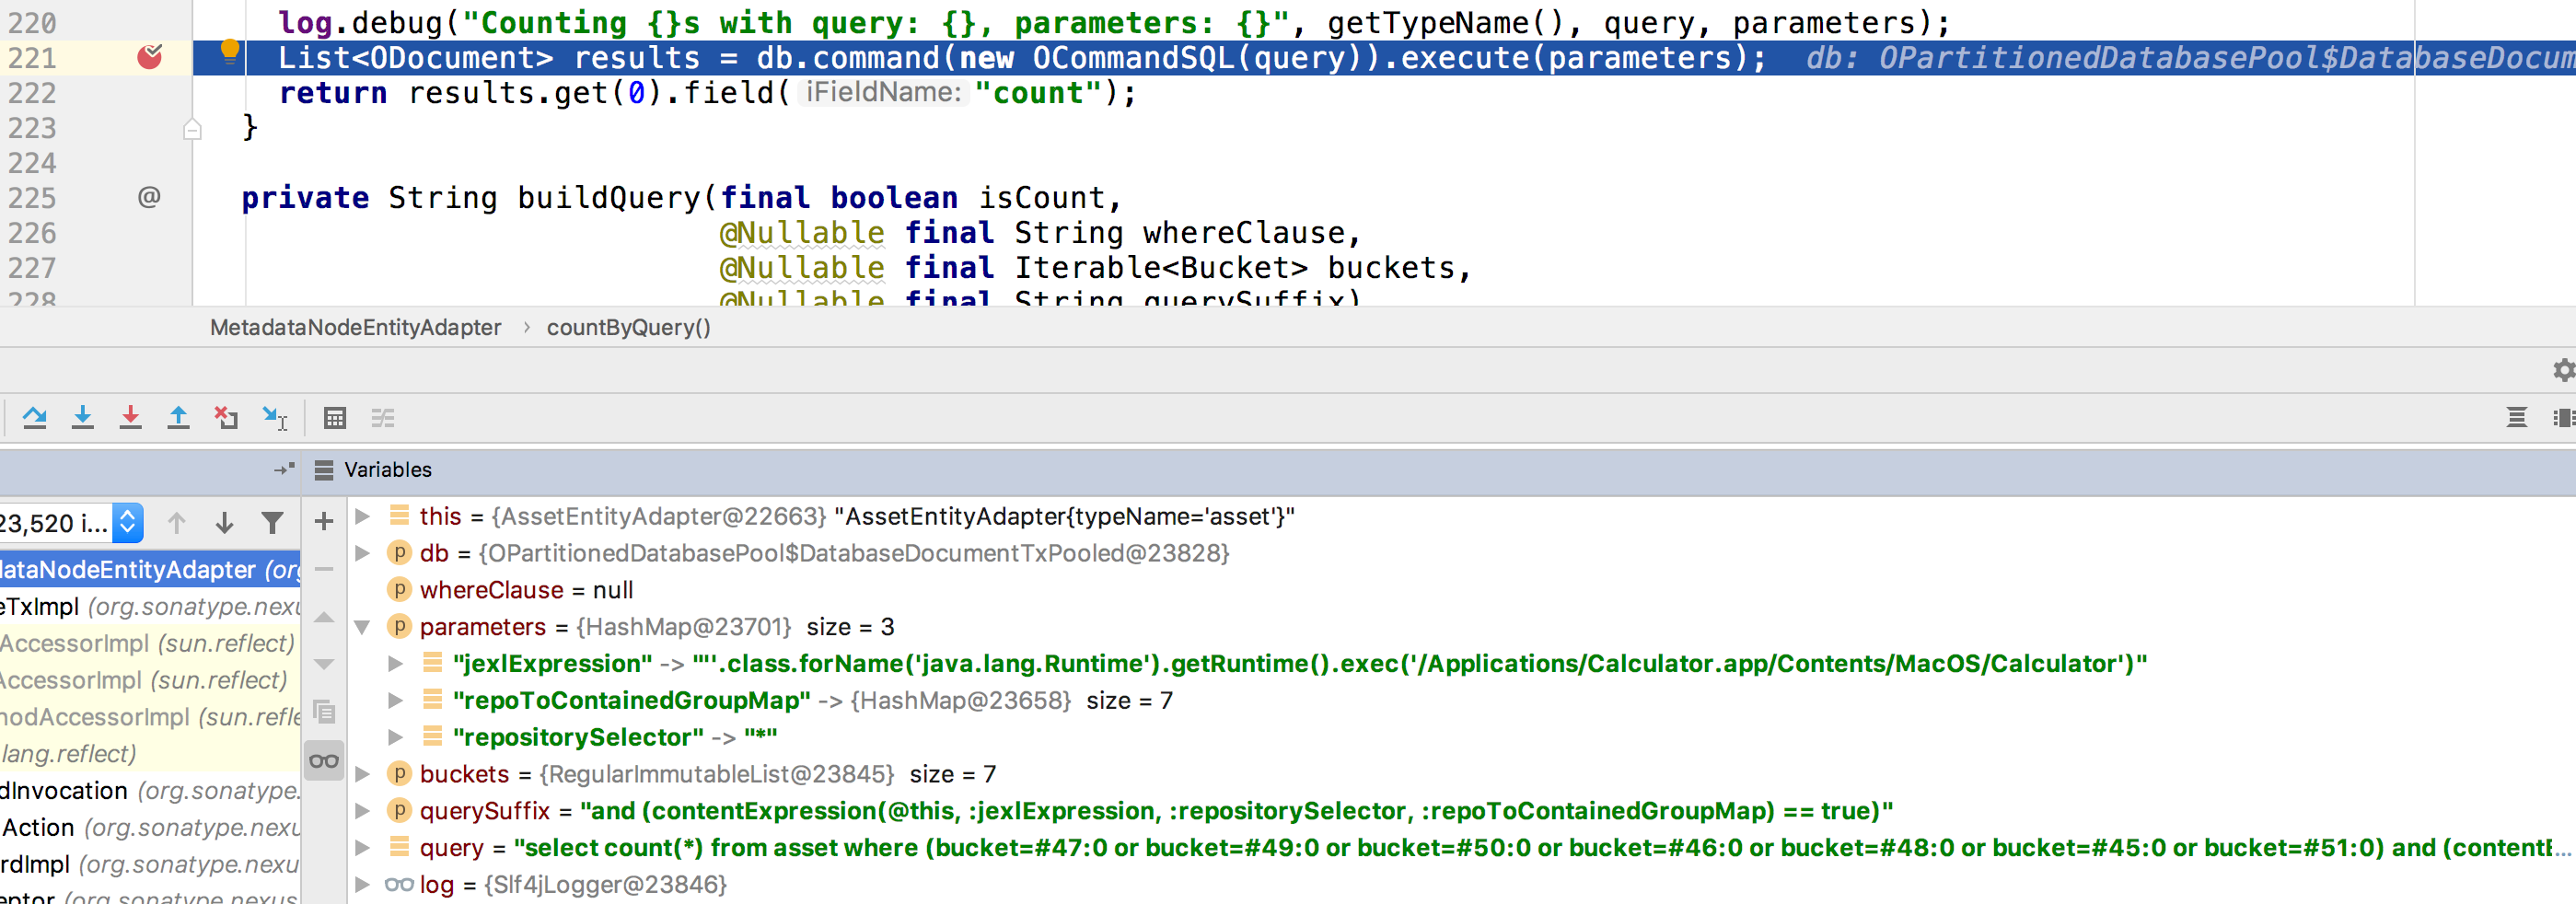
Task: Click the frames filter funnel icon
Action: click(x=272, y=523)
